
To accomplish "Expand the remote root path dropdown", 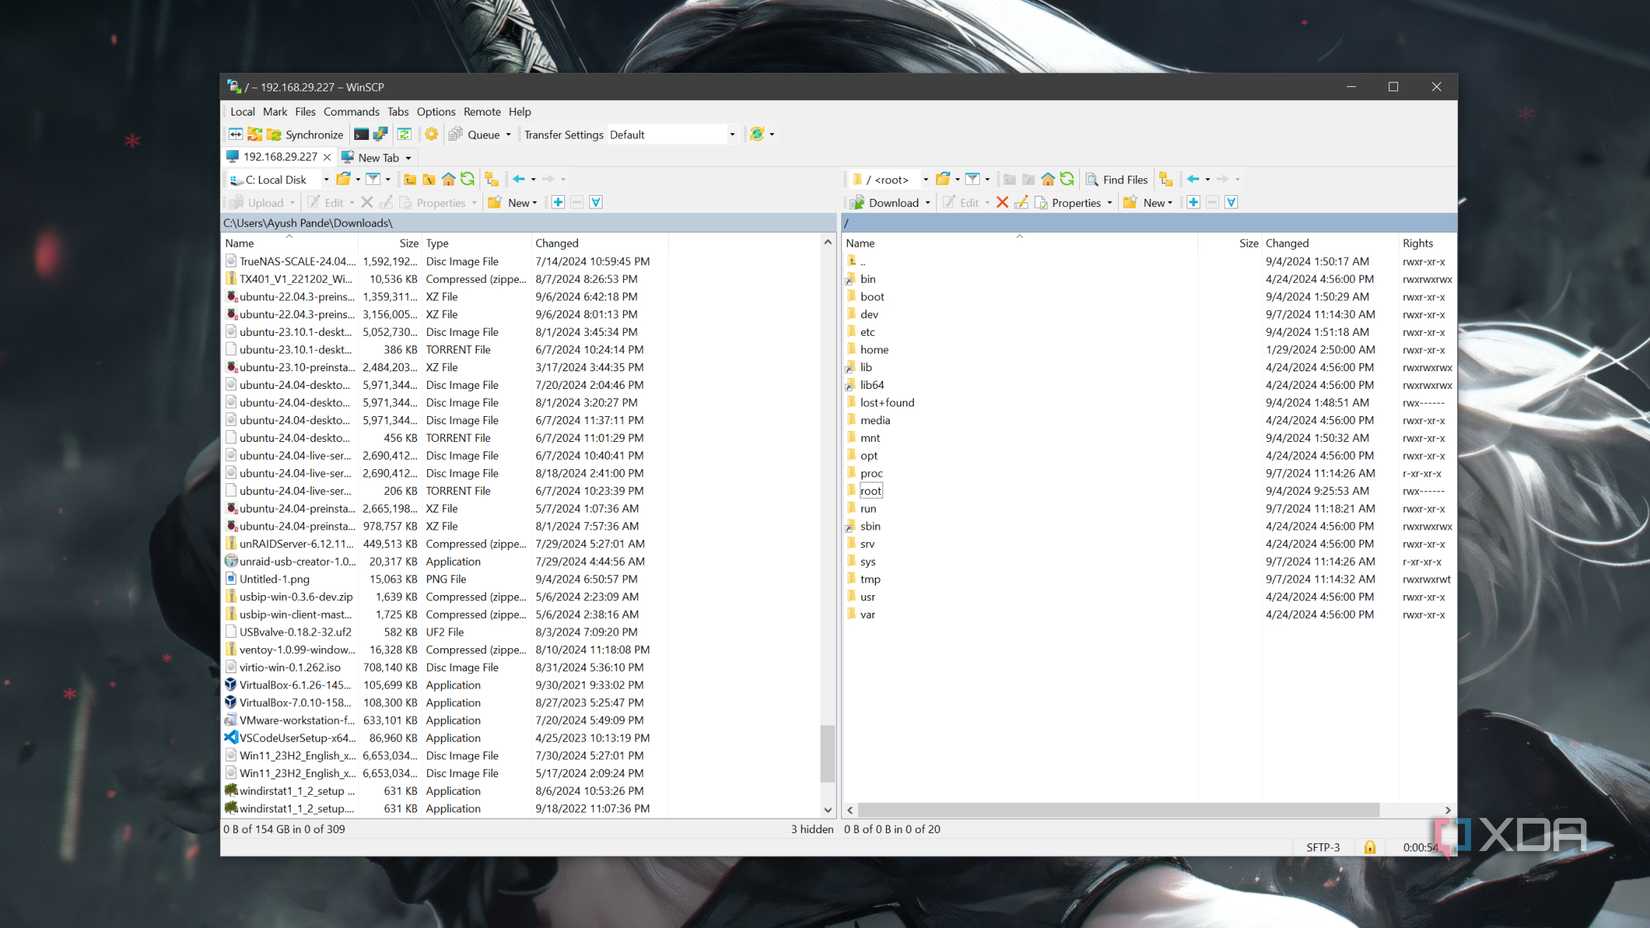I will 925,179.
